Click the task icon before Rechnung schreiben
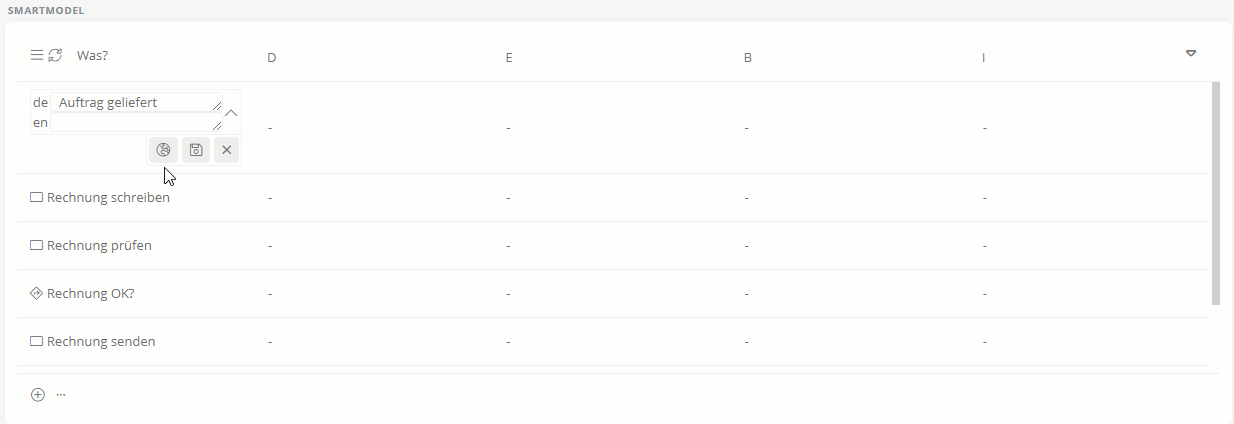 coord(37,198)
